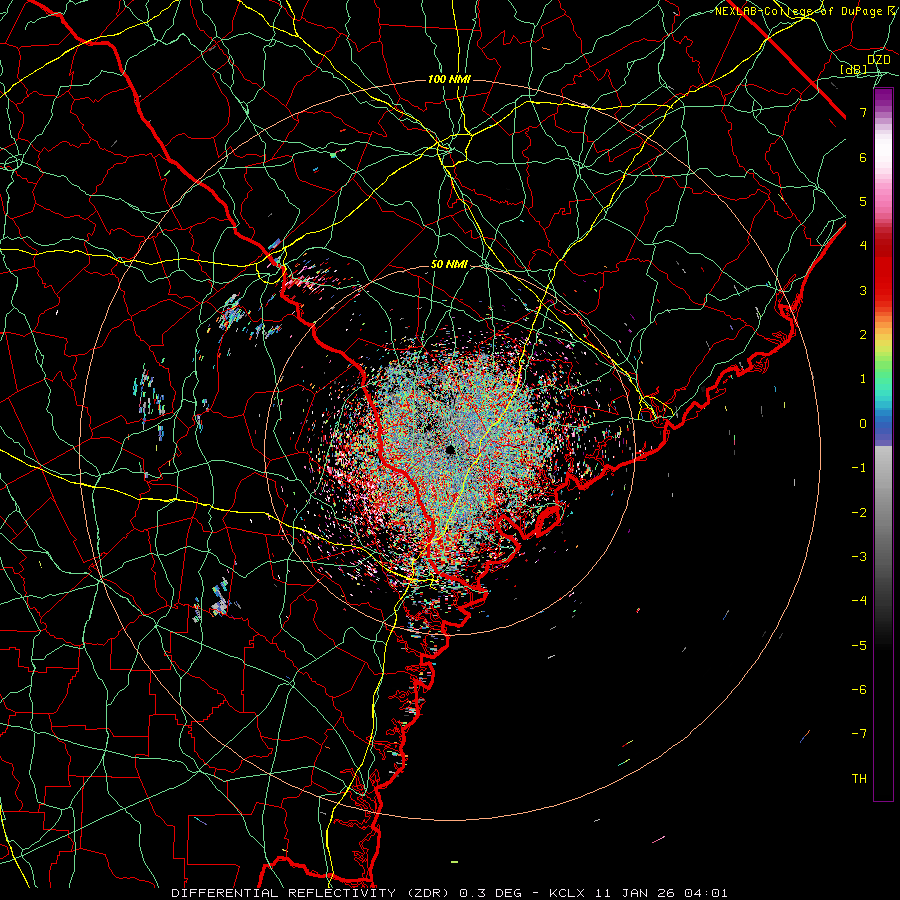Click the color scale label "-1"
900x900 pixels.
[859, 467]
